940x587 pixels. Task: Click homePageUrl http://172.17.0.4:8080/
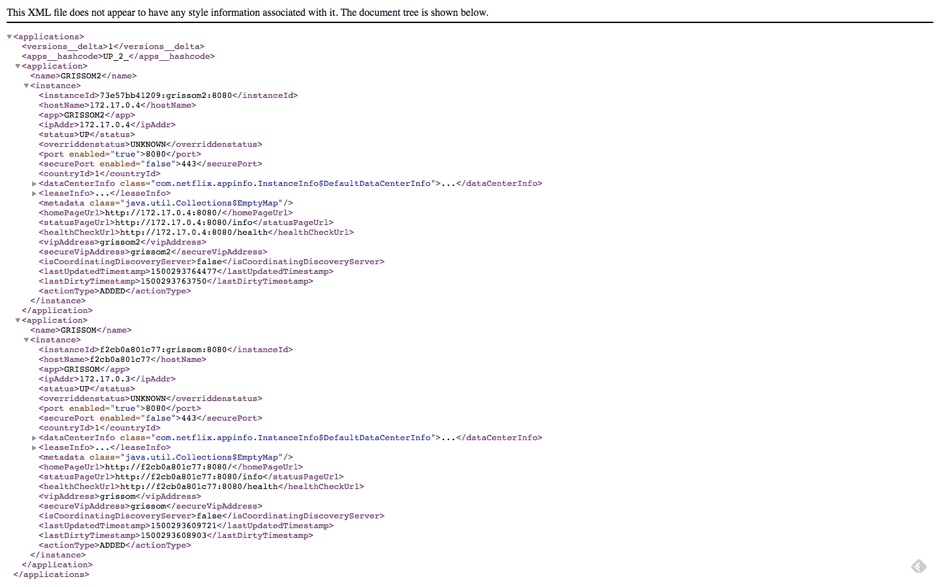[166, 213]
